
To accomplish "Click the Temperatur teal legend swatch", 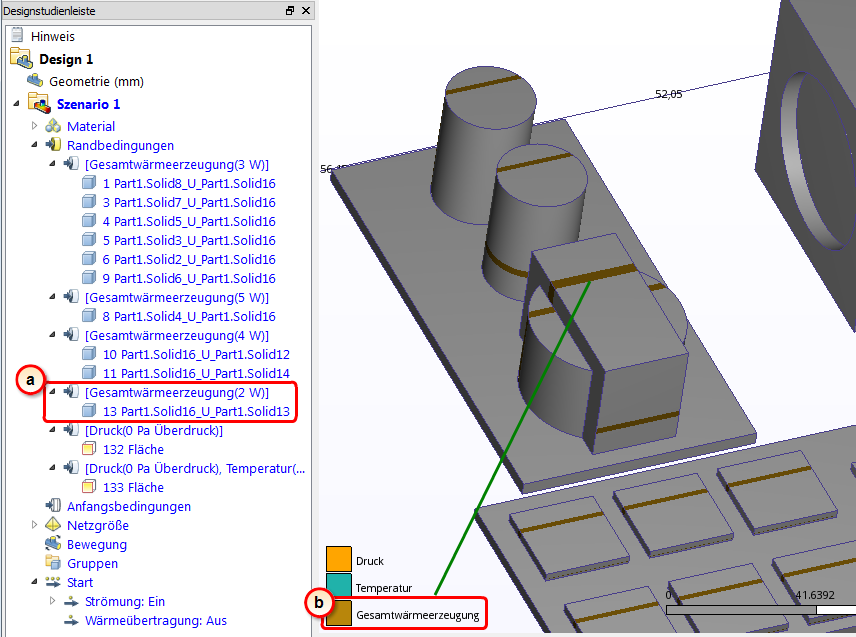I will (338, 585).
